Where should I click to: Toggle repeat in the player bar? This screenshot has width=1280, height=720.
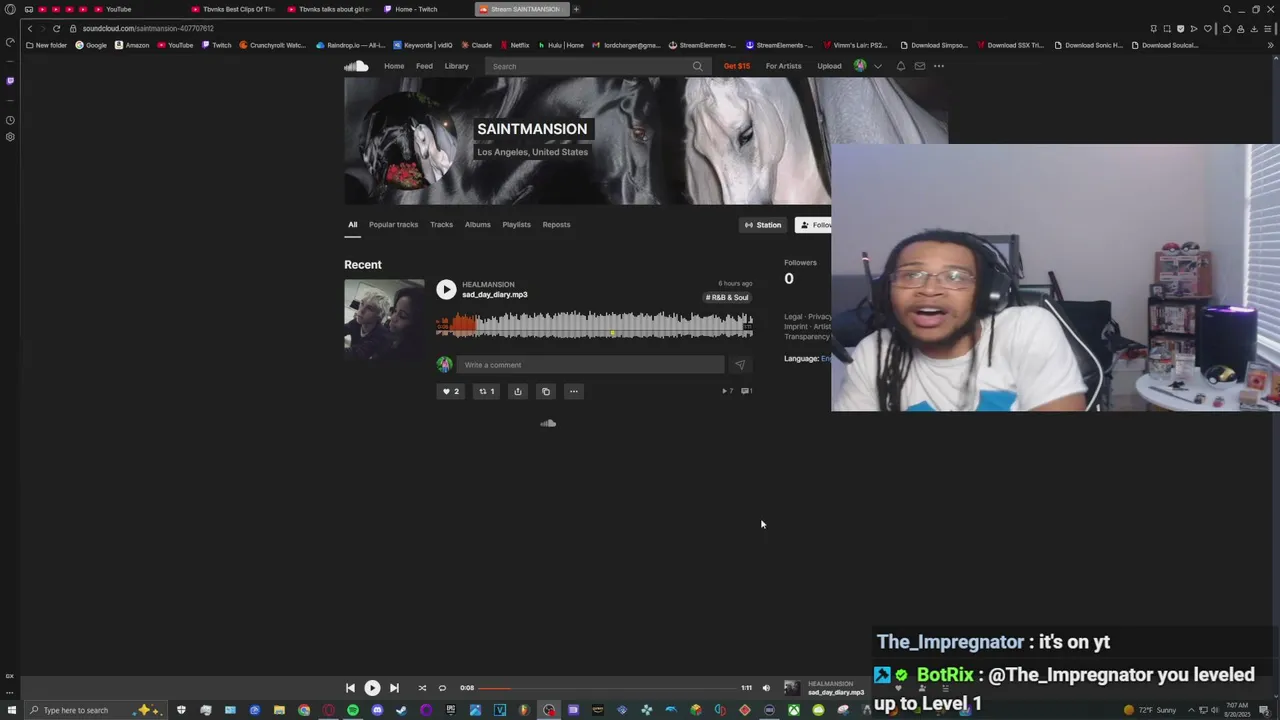(x=442, y=688)
